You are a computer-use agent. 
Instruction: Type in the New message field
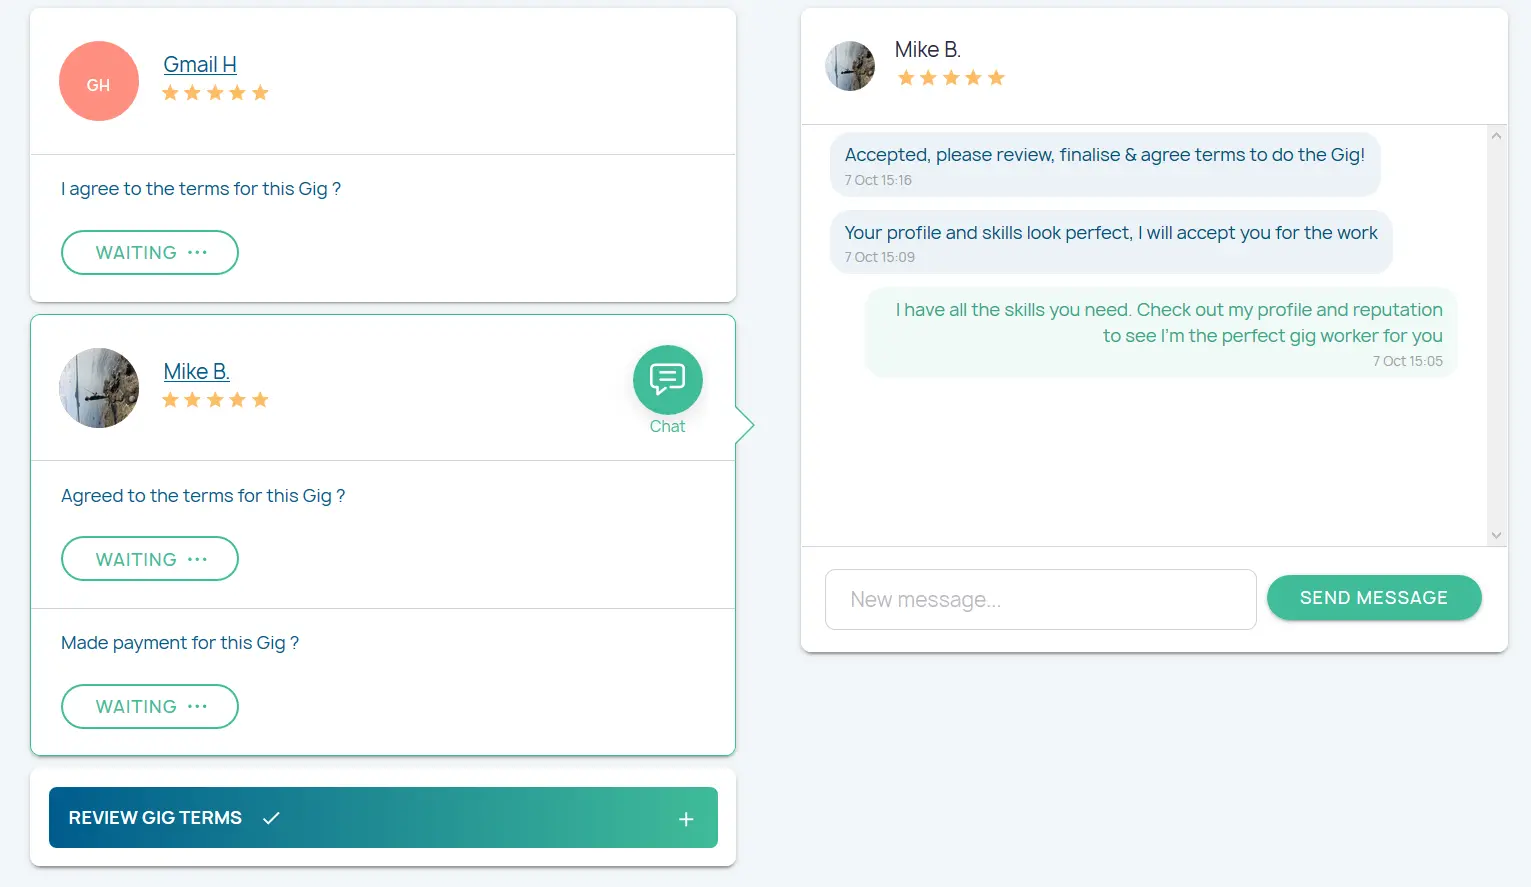[1040, 599]
